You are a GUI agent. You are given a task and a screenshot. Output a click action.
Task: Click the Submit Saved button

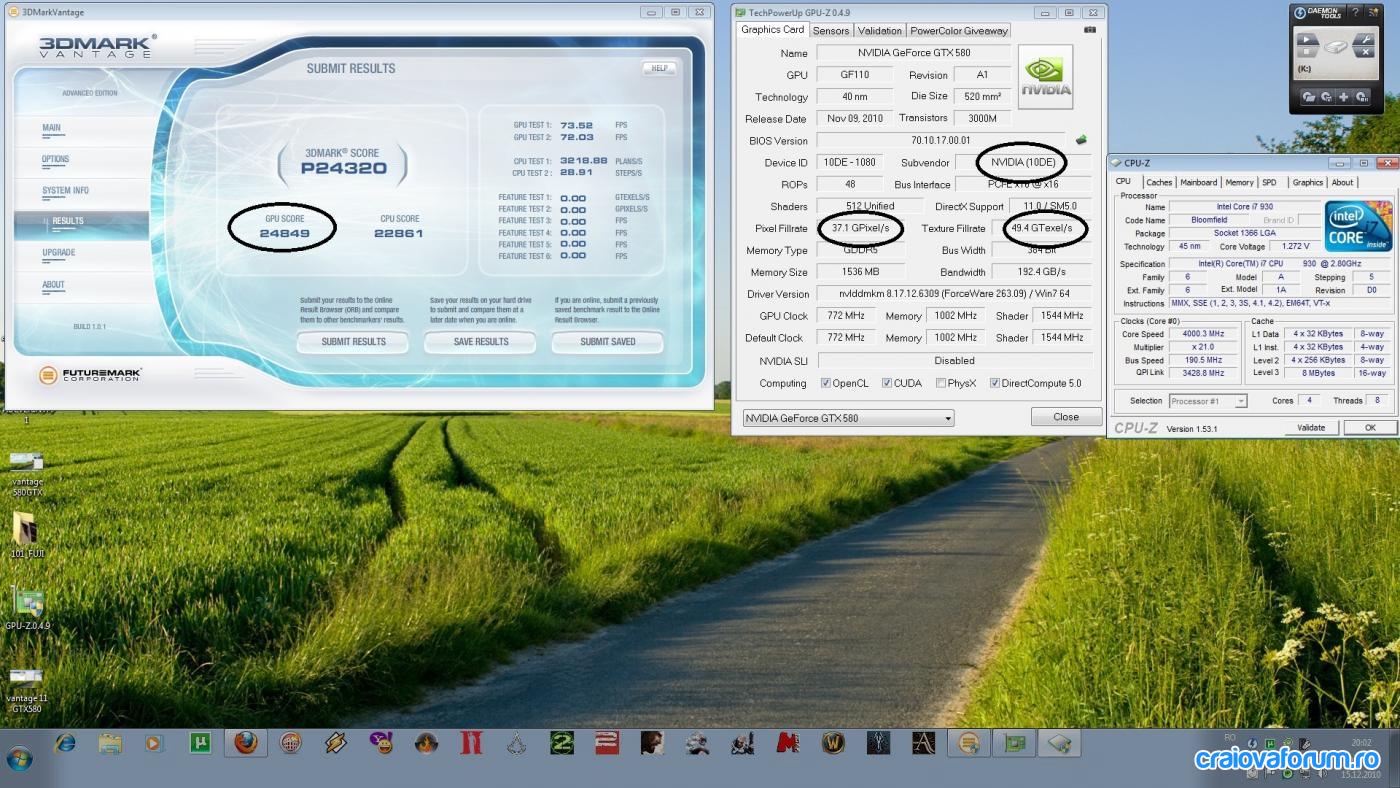pos(608,342)
